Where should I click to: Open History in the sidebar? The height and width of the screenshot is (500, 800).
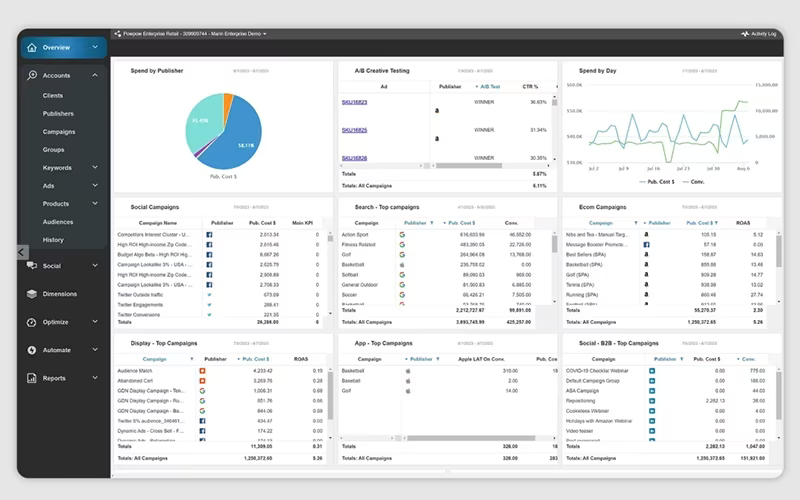(x=53, y=240)
